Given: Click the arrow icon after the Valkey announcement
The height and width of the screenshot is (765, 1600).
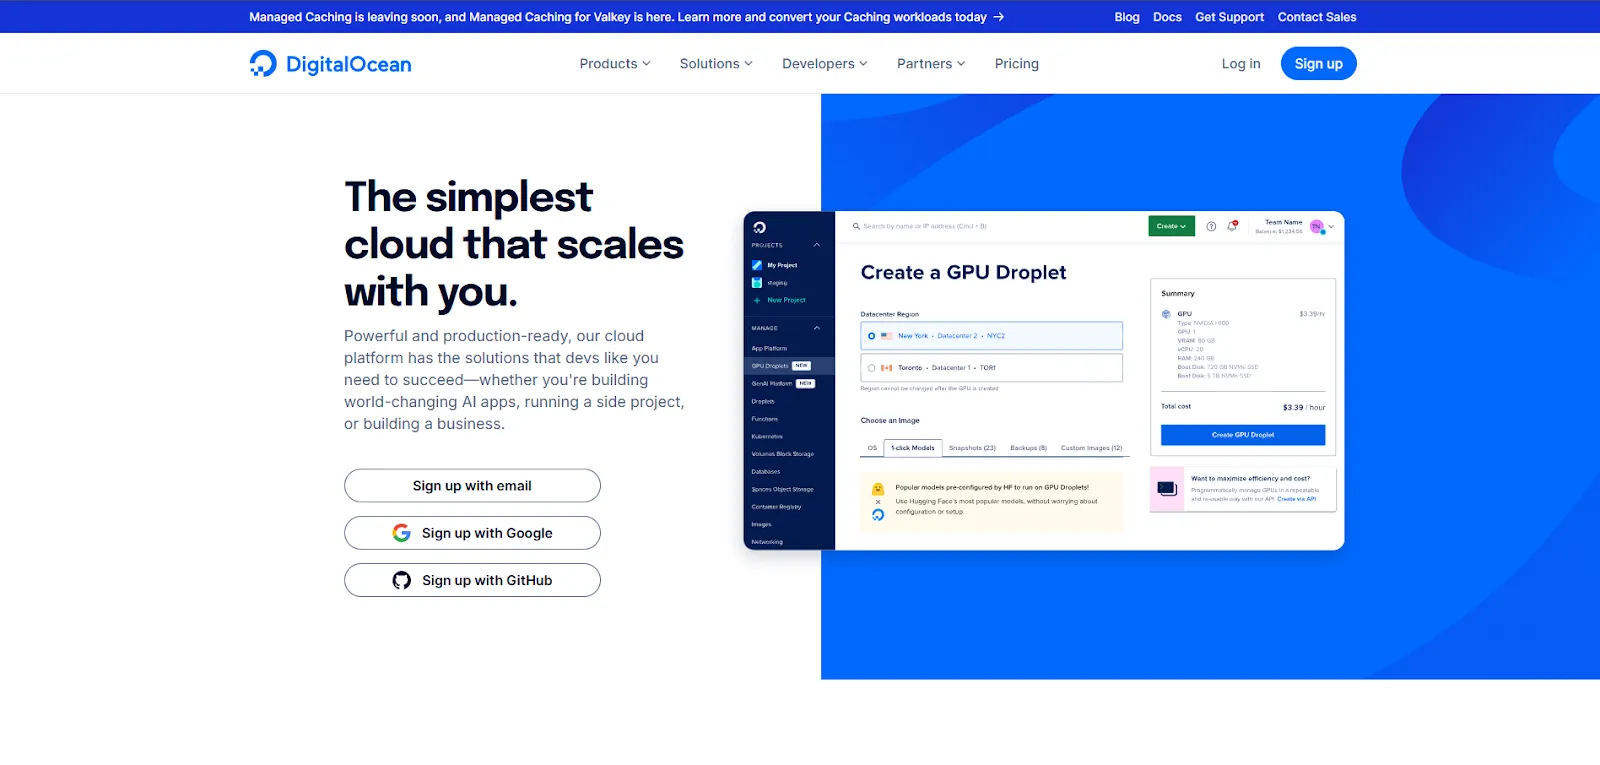Looking at the screenshot, I should 998,17.
